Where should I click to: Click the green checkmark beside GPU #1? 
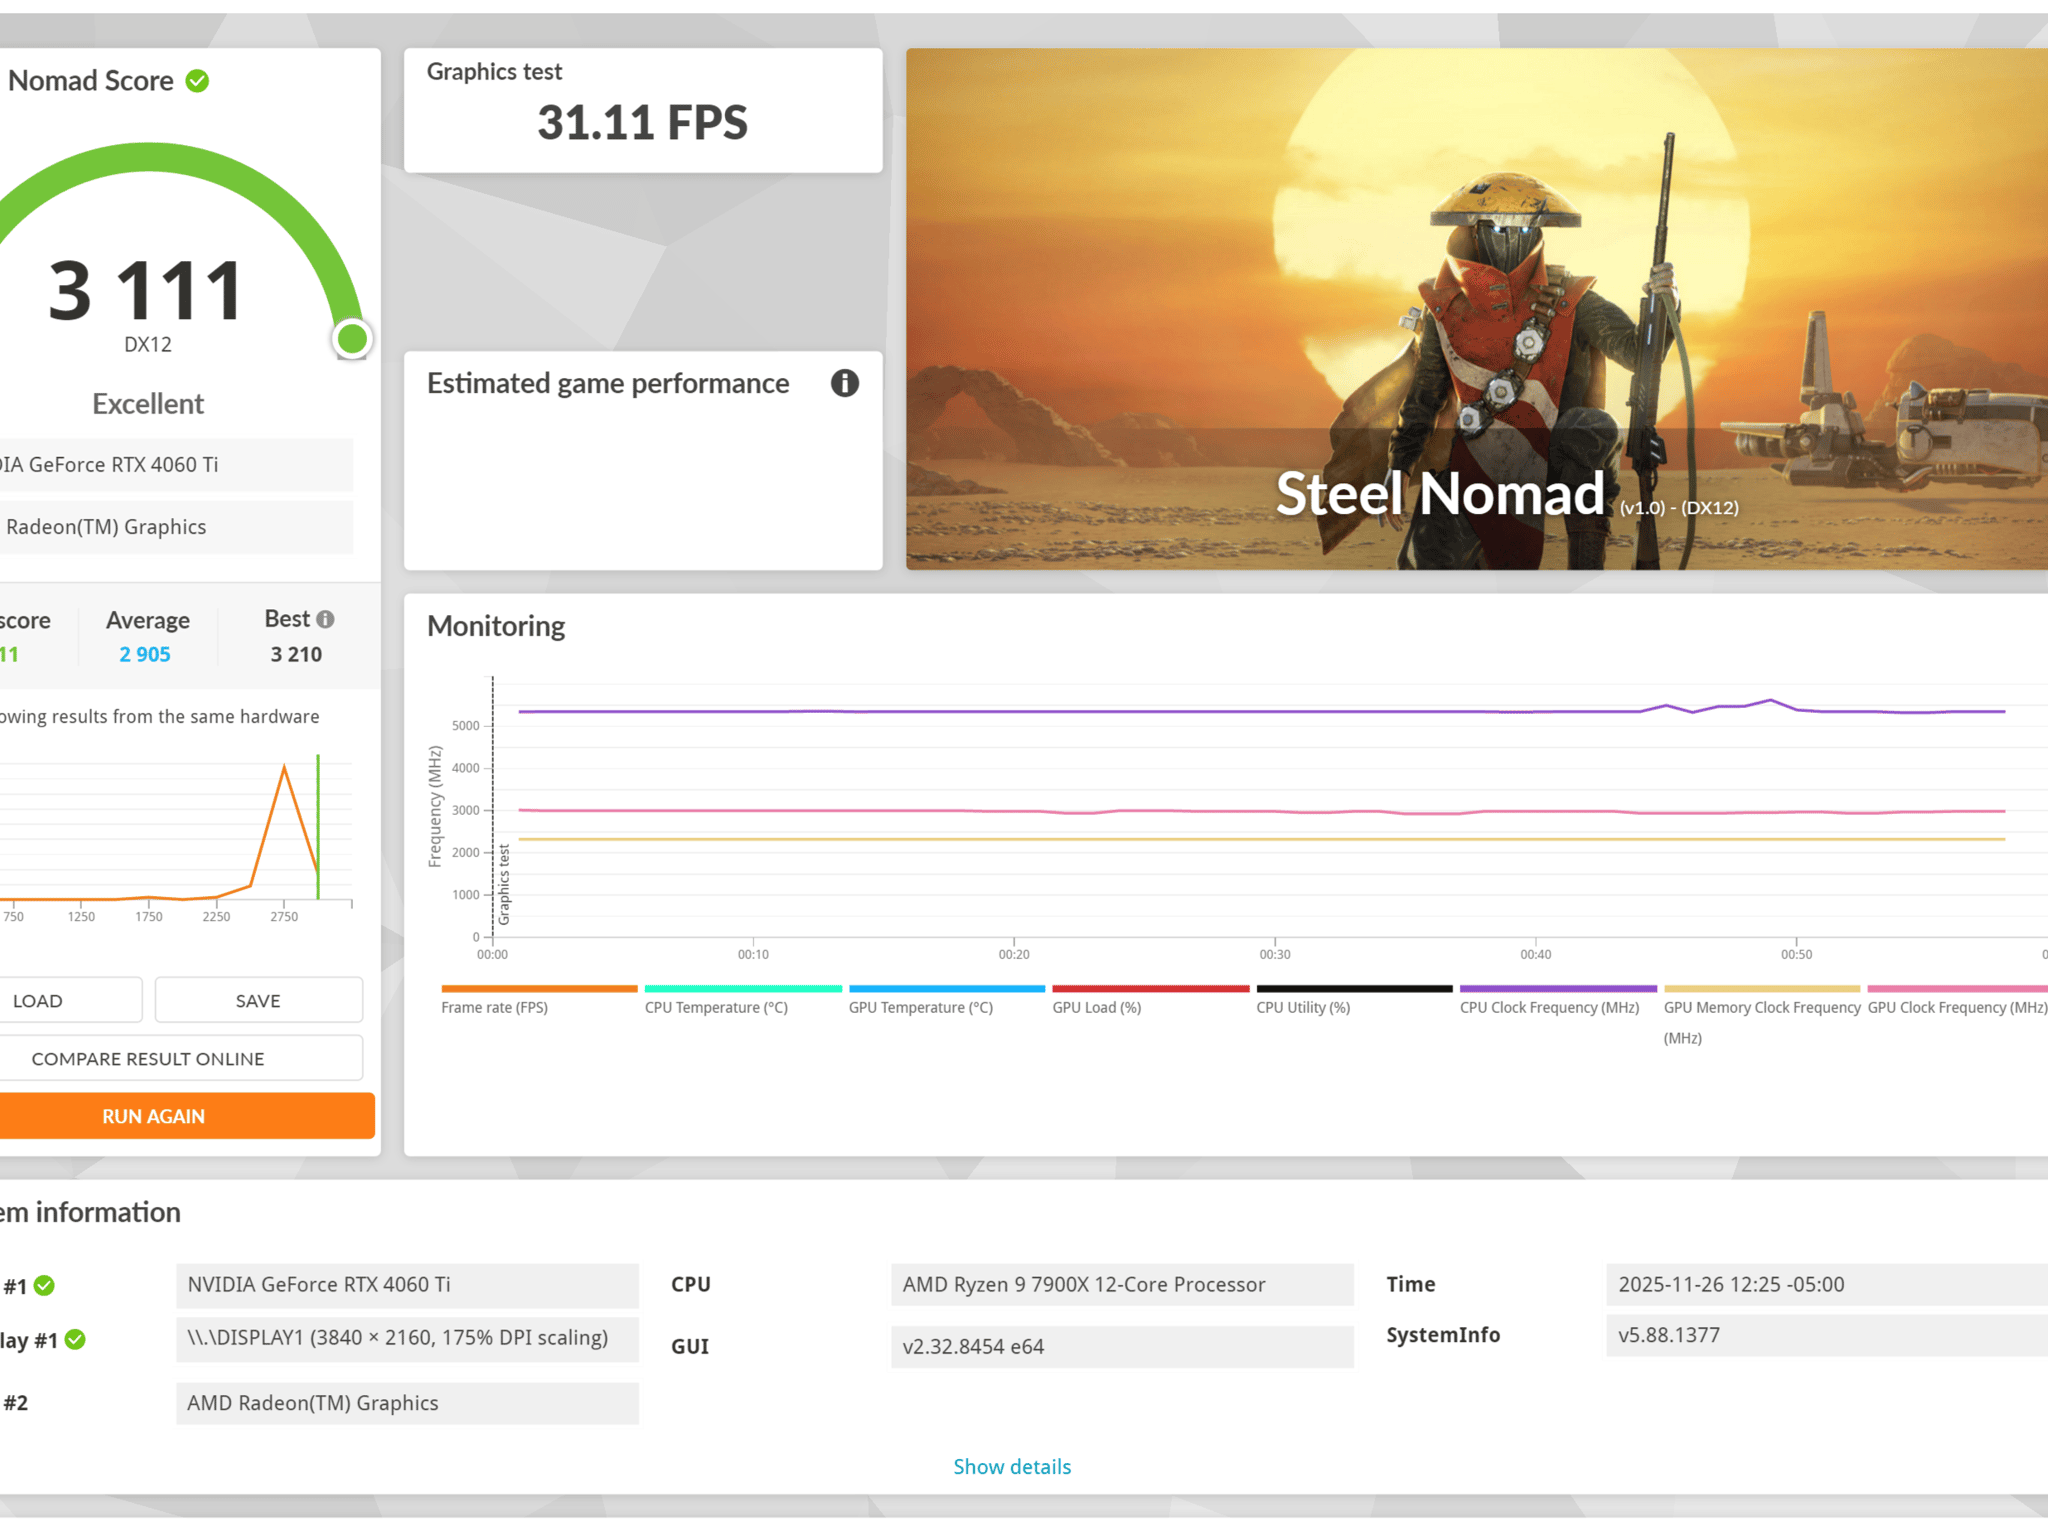pyautogui.click(x=44, y=1286)
